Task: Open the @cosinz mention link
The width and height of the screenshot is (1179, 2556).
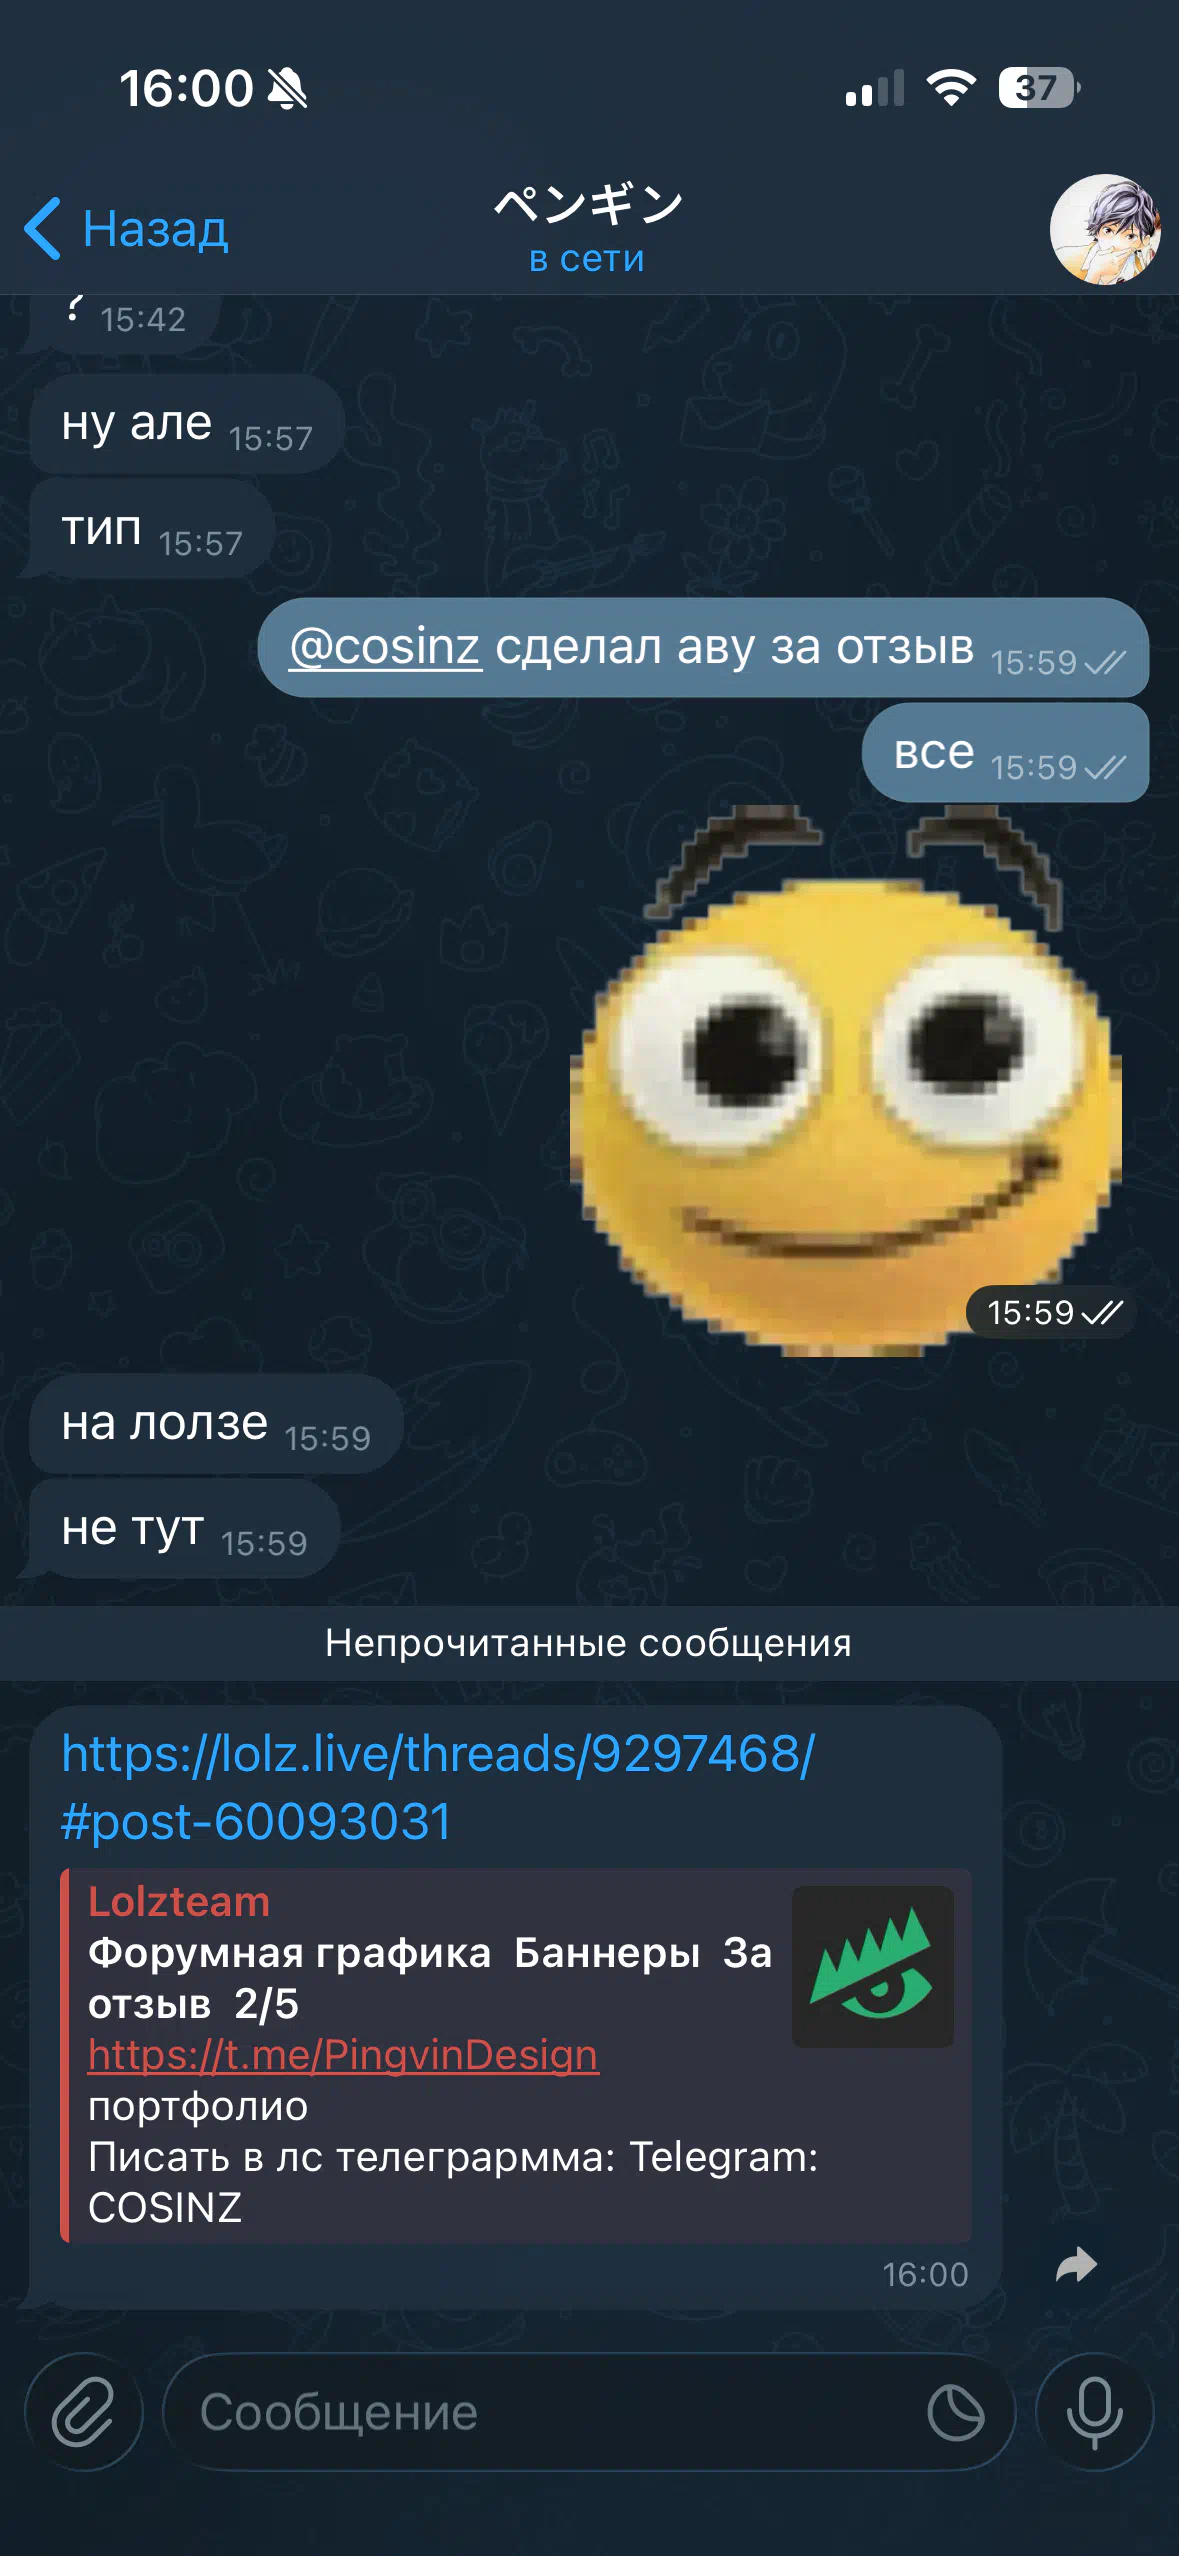Action: click(385, 647)
